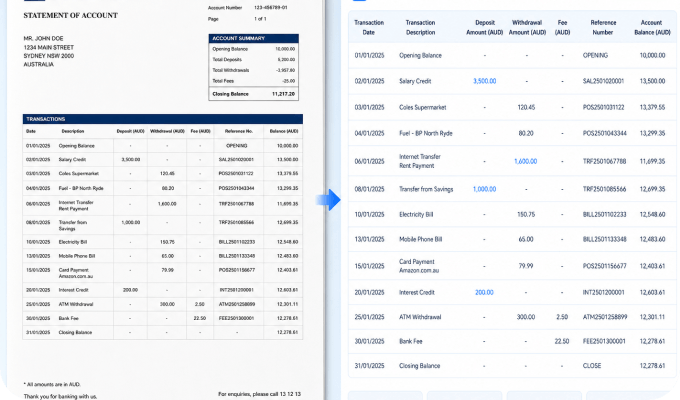Click reference TRF2501085566 in the statement PDF
Viewport: 680px width, 400px height.
236,222
